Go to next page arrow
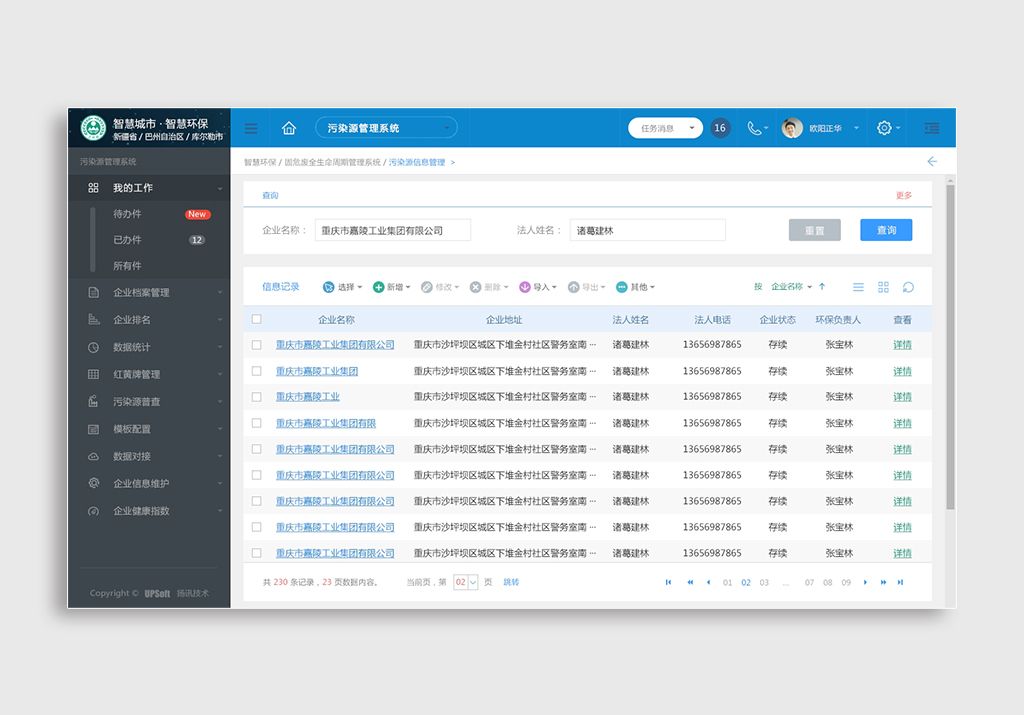This screenshot has width=1024, height=715. (865, 582)
